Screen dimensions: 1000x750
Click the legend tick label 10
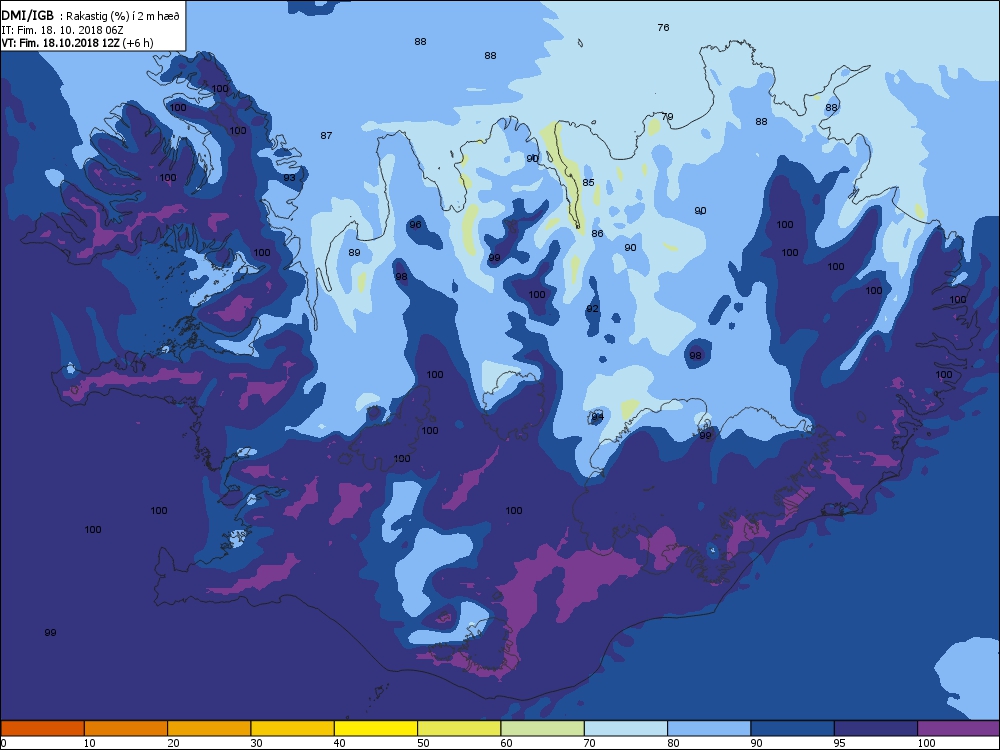[x=89, y=743]
